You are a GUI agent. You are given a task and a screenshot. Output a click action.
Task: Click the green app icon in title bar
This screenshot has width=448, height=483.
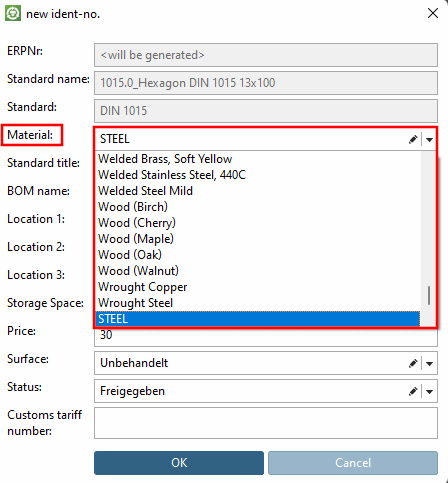13,14
